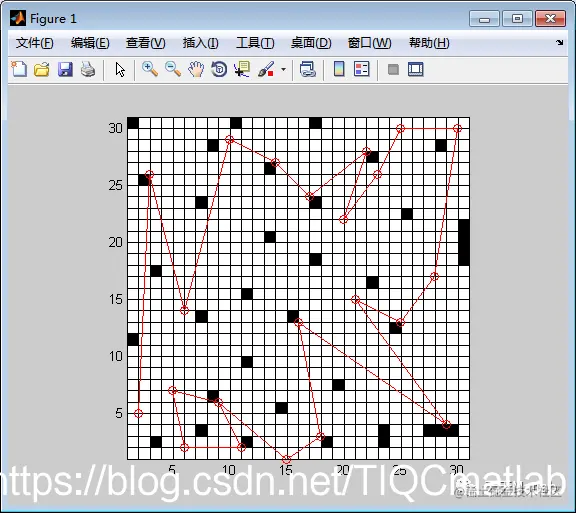Click the y-axis tick label 30

tap(115, 128)
